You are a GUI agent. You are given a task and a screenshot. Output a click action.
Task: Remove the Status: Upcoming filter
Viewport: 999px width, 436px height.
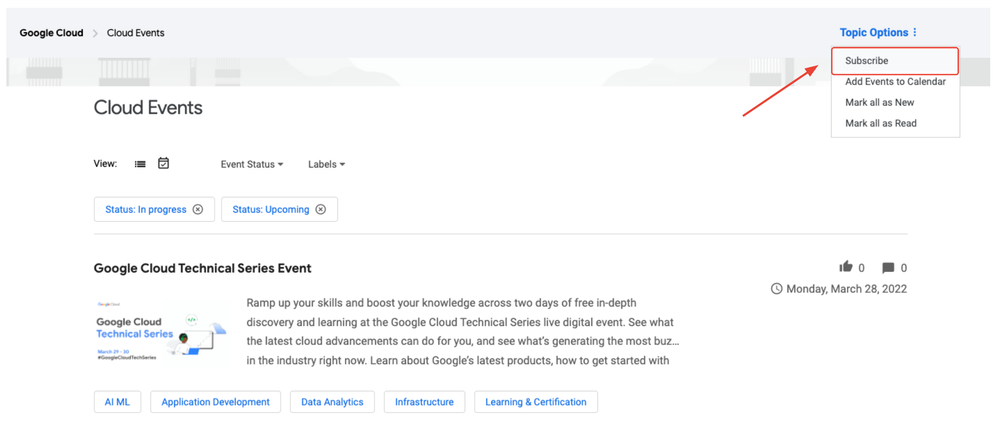click(x=320, y=209)
